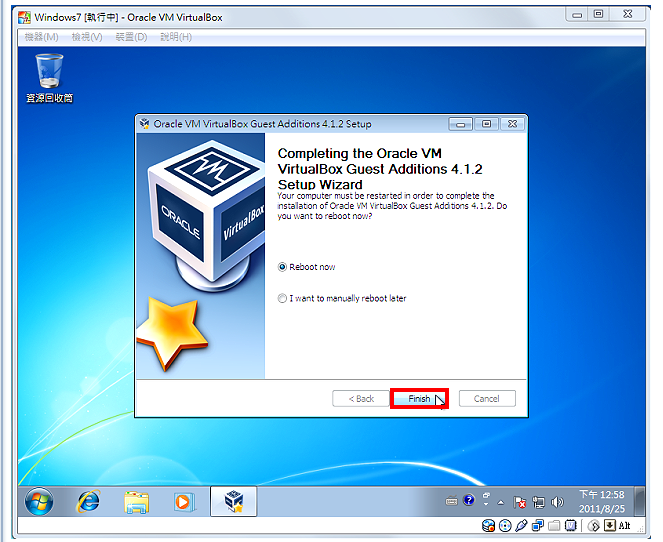Viewport: 663px width, 542px height.
Task: Launch Internet Explorer from the taskbar
Action: pos(88,502)
